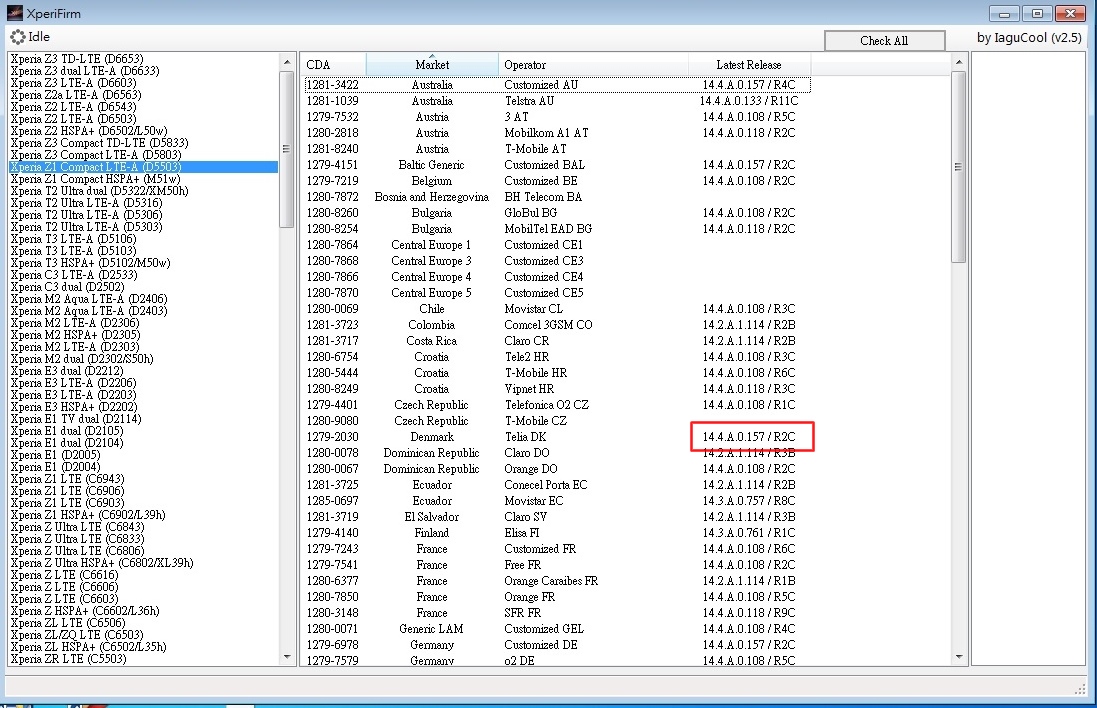Select the Comcel 3GSM CO row
Screen dimensions: 1097x708
click(x=557, y=325)
